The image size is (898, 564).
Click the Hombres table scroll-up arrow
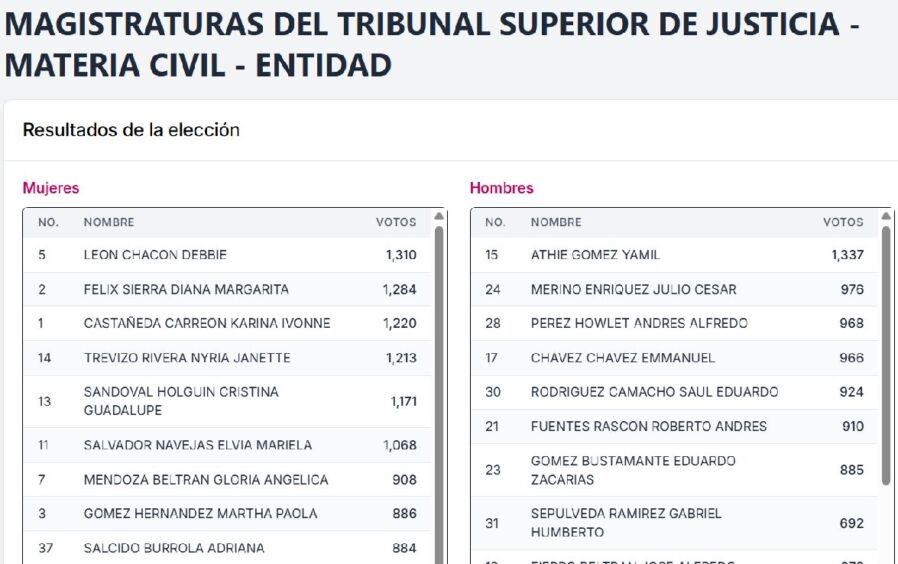[x=886, y=216]
